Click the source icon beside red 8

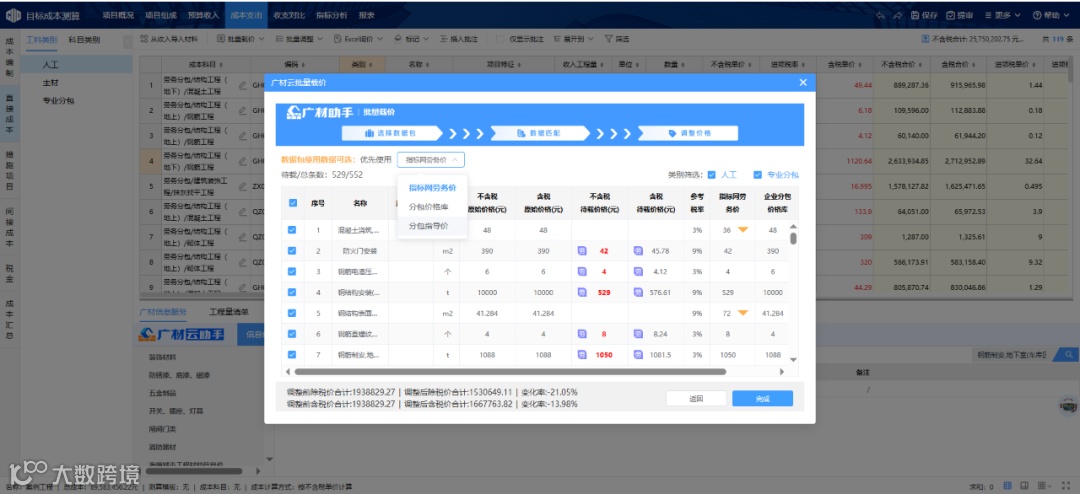coord(582,333)
